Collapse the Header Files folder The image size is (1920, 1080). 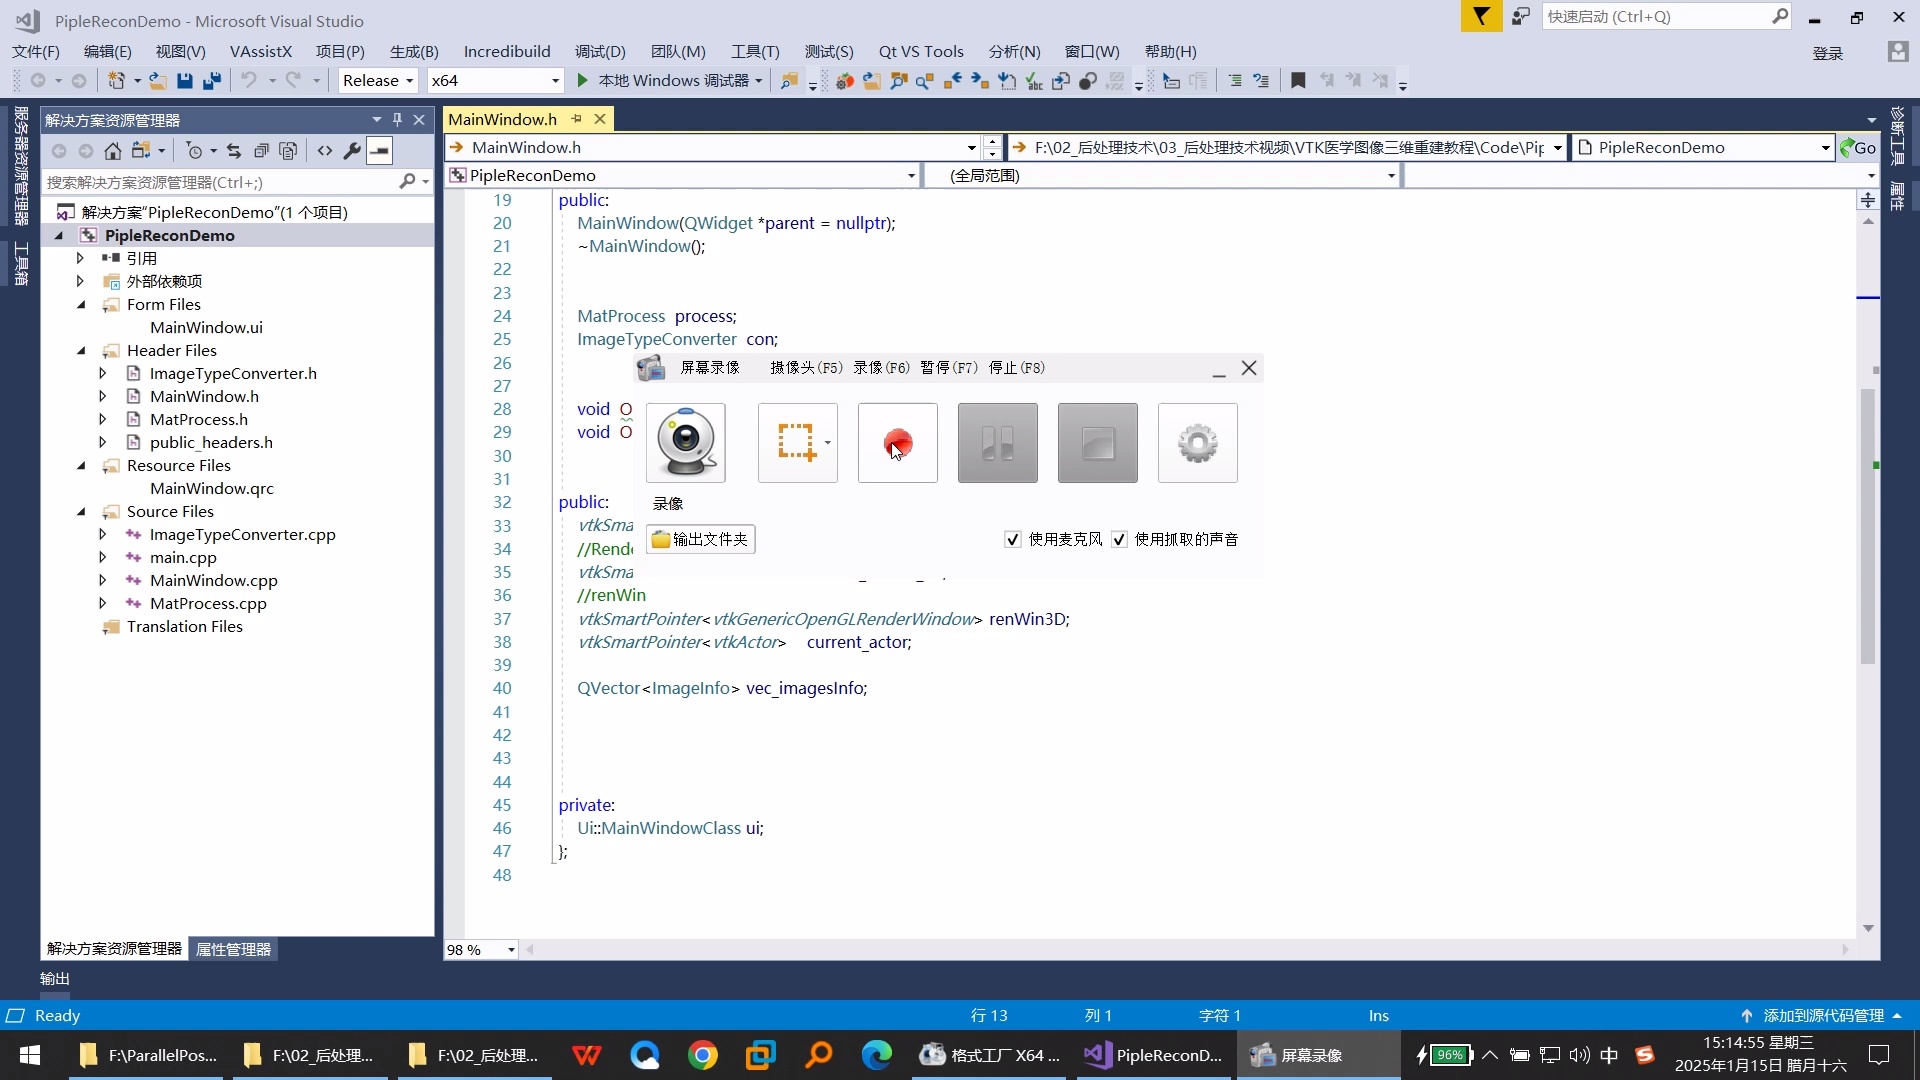pos(82,351)
